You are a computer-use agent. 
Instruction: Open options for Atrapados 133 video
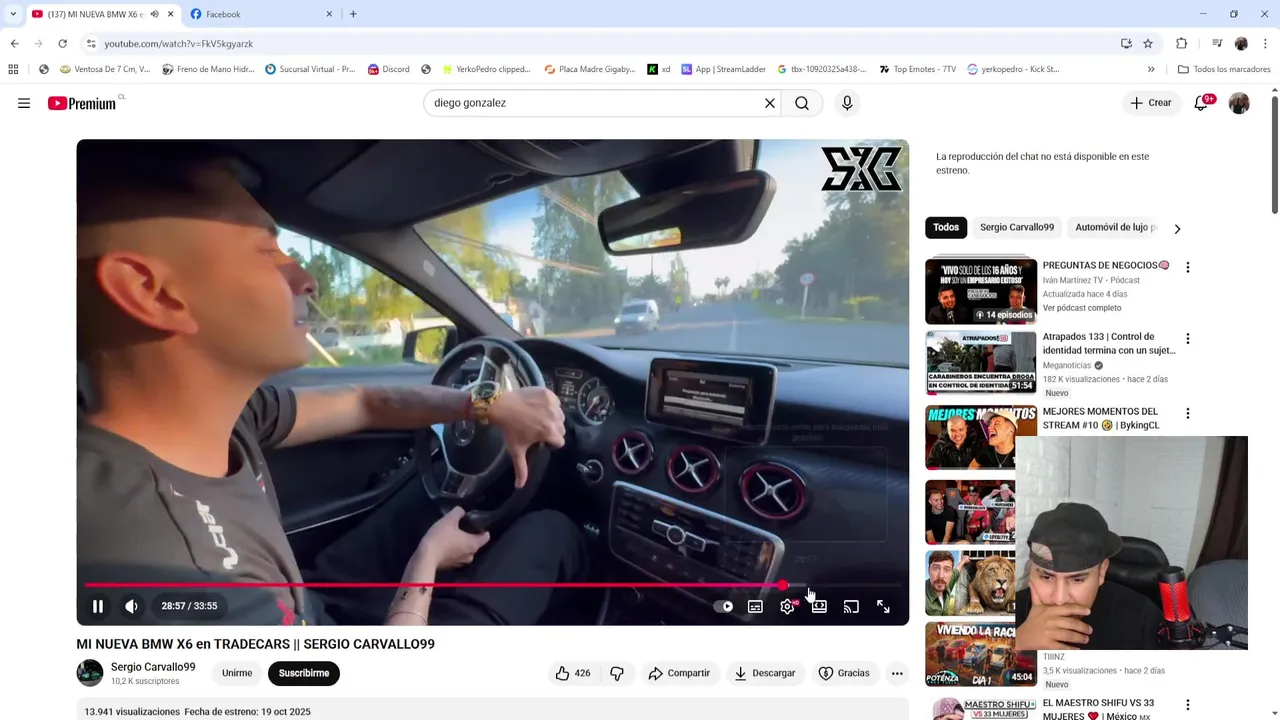pos(1187,339)
